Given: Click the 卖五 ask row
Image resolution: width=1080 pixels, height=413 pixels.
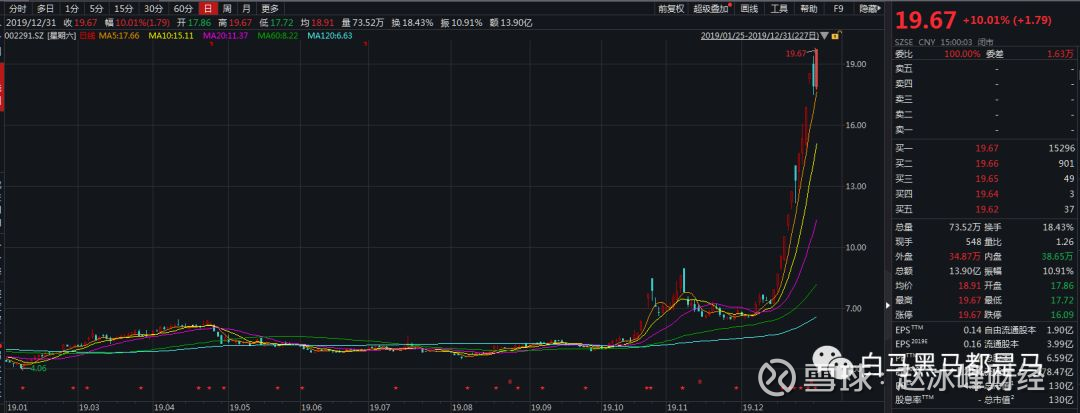Looking at the screenshot, I should (x=984, y=68).
